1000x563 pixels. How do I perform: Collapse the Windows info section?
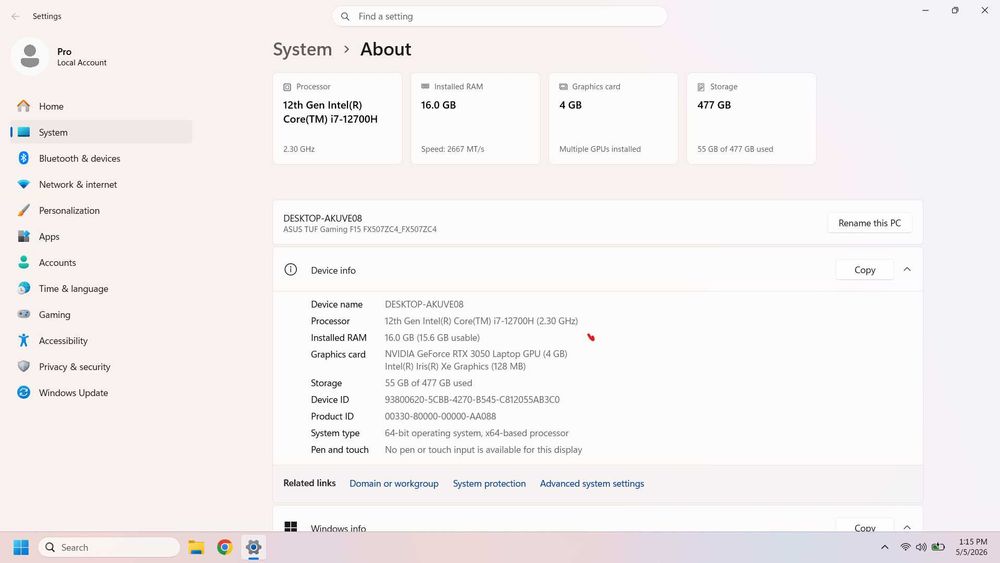click(x=907, y=527)
